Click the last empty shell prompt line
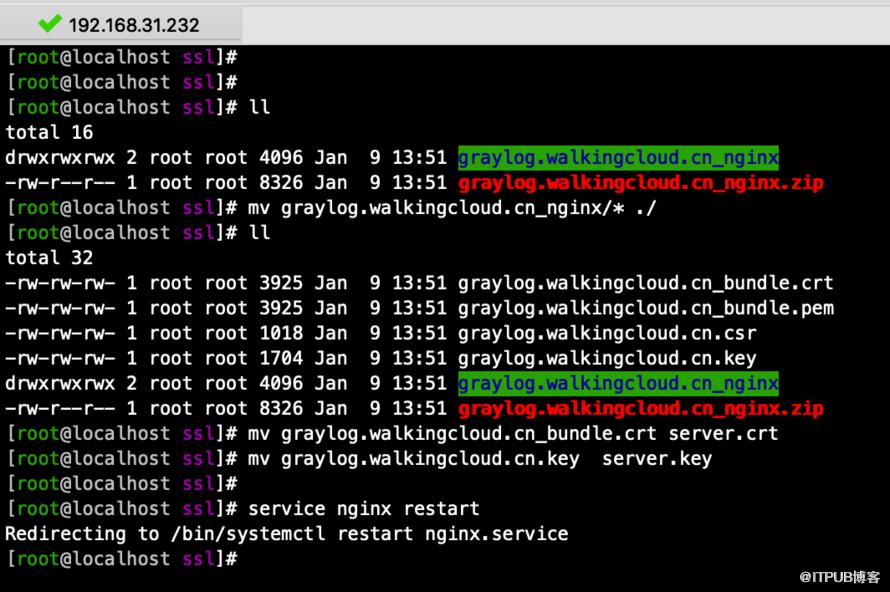Image resolution: width=890 pixels, height=592 pixels. click(x=121, y=559)
